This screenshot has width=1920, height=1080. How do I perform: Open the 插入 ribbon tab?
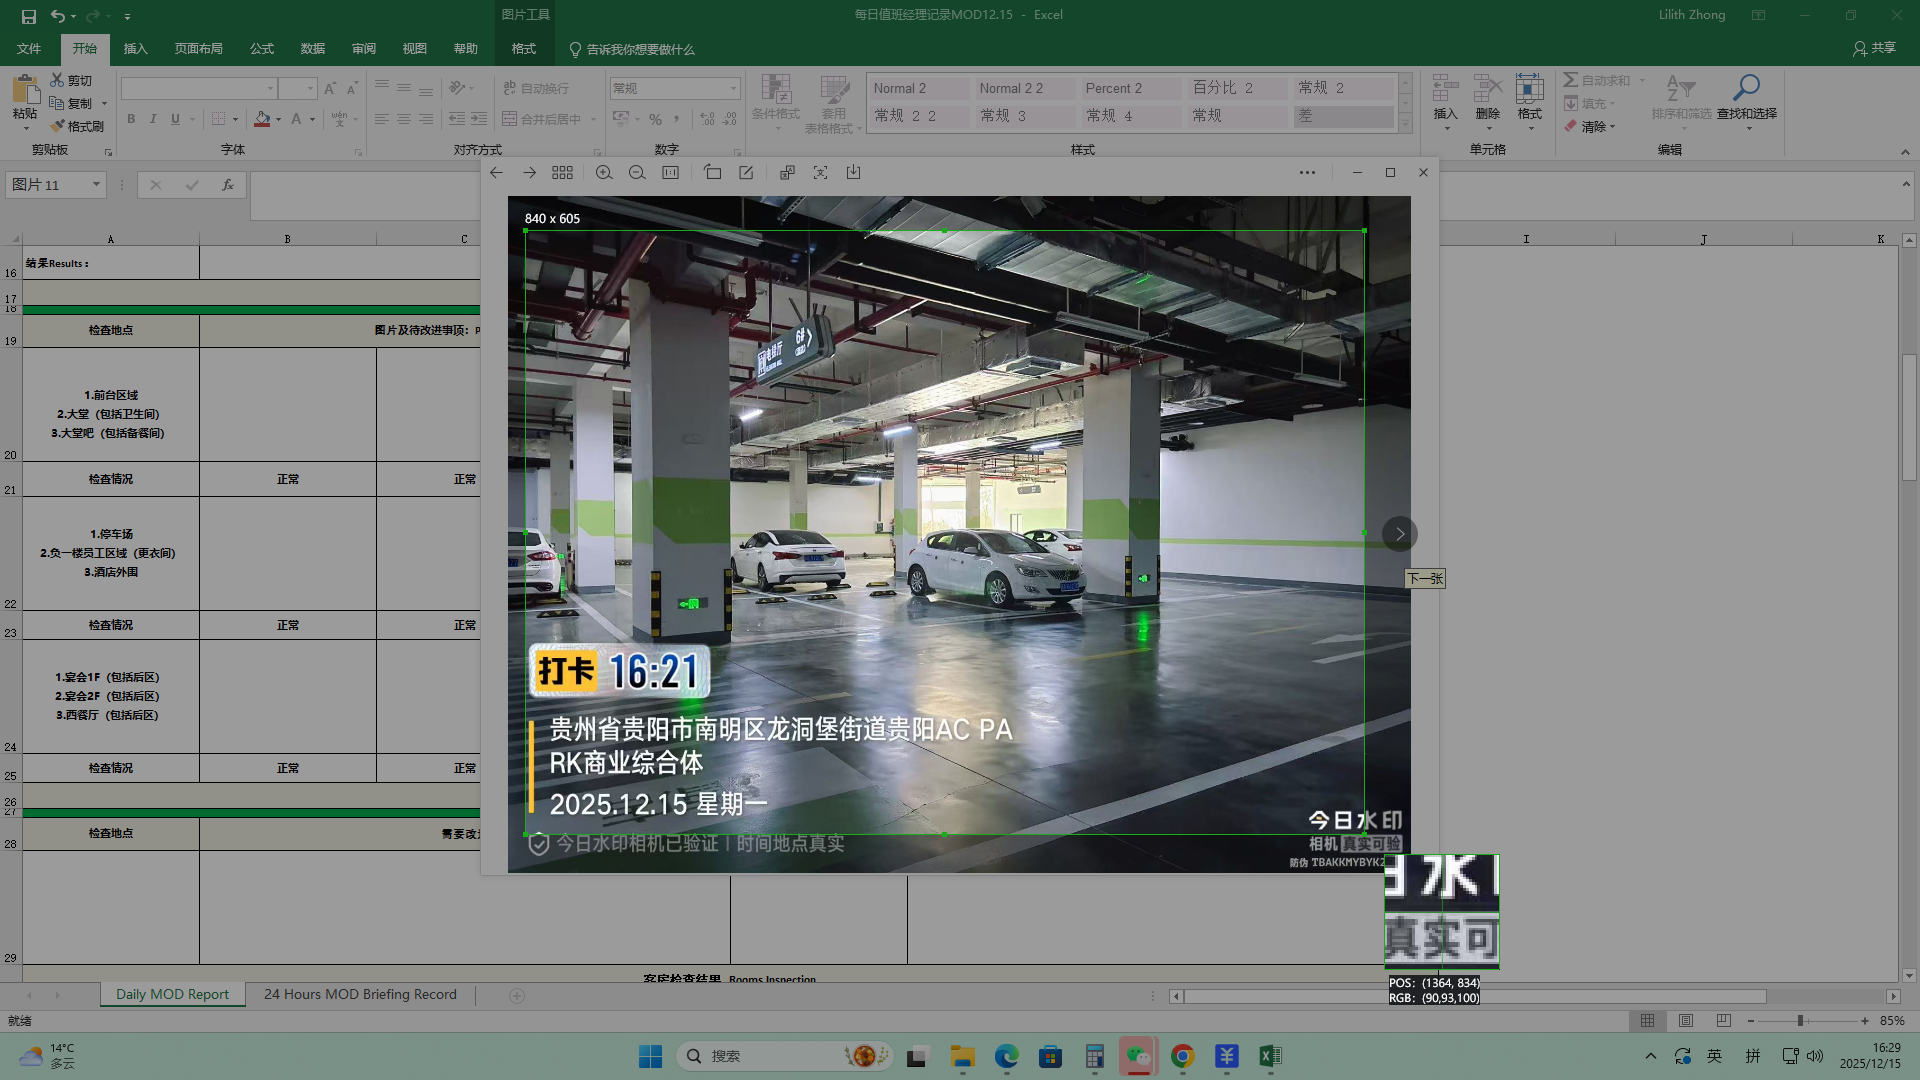click(x=135, y=49)
